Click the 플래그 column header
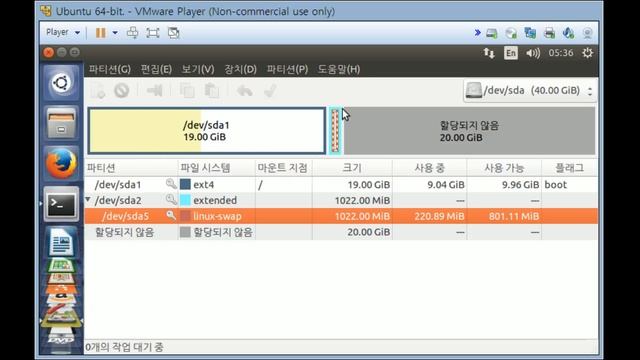 569,168
